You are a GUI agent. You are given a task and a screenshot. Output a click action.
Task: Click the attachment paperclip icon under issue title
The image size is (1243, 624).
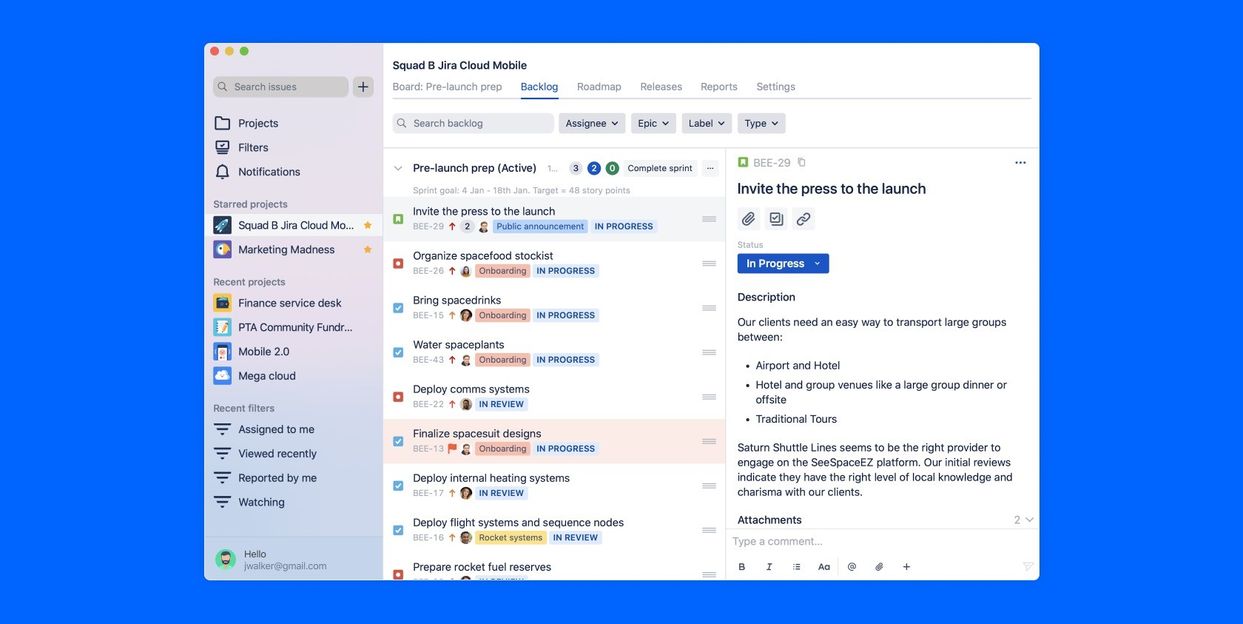[x=748, y=219]
